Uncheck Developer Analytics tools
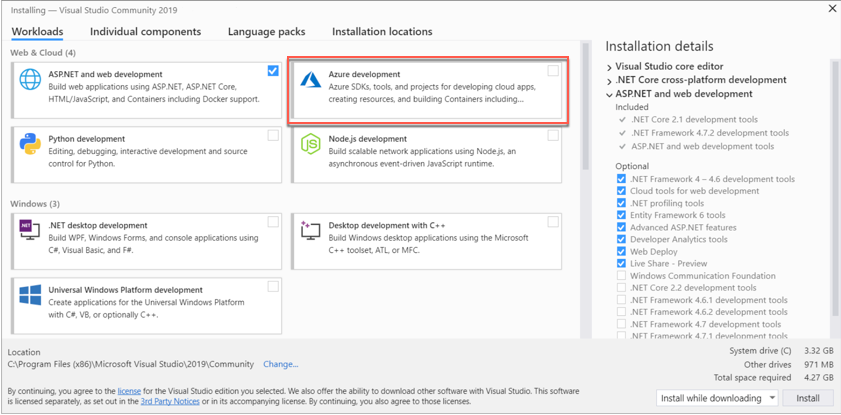The height and width of the screenshot is (415, 841). (621, 239)
